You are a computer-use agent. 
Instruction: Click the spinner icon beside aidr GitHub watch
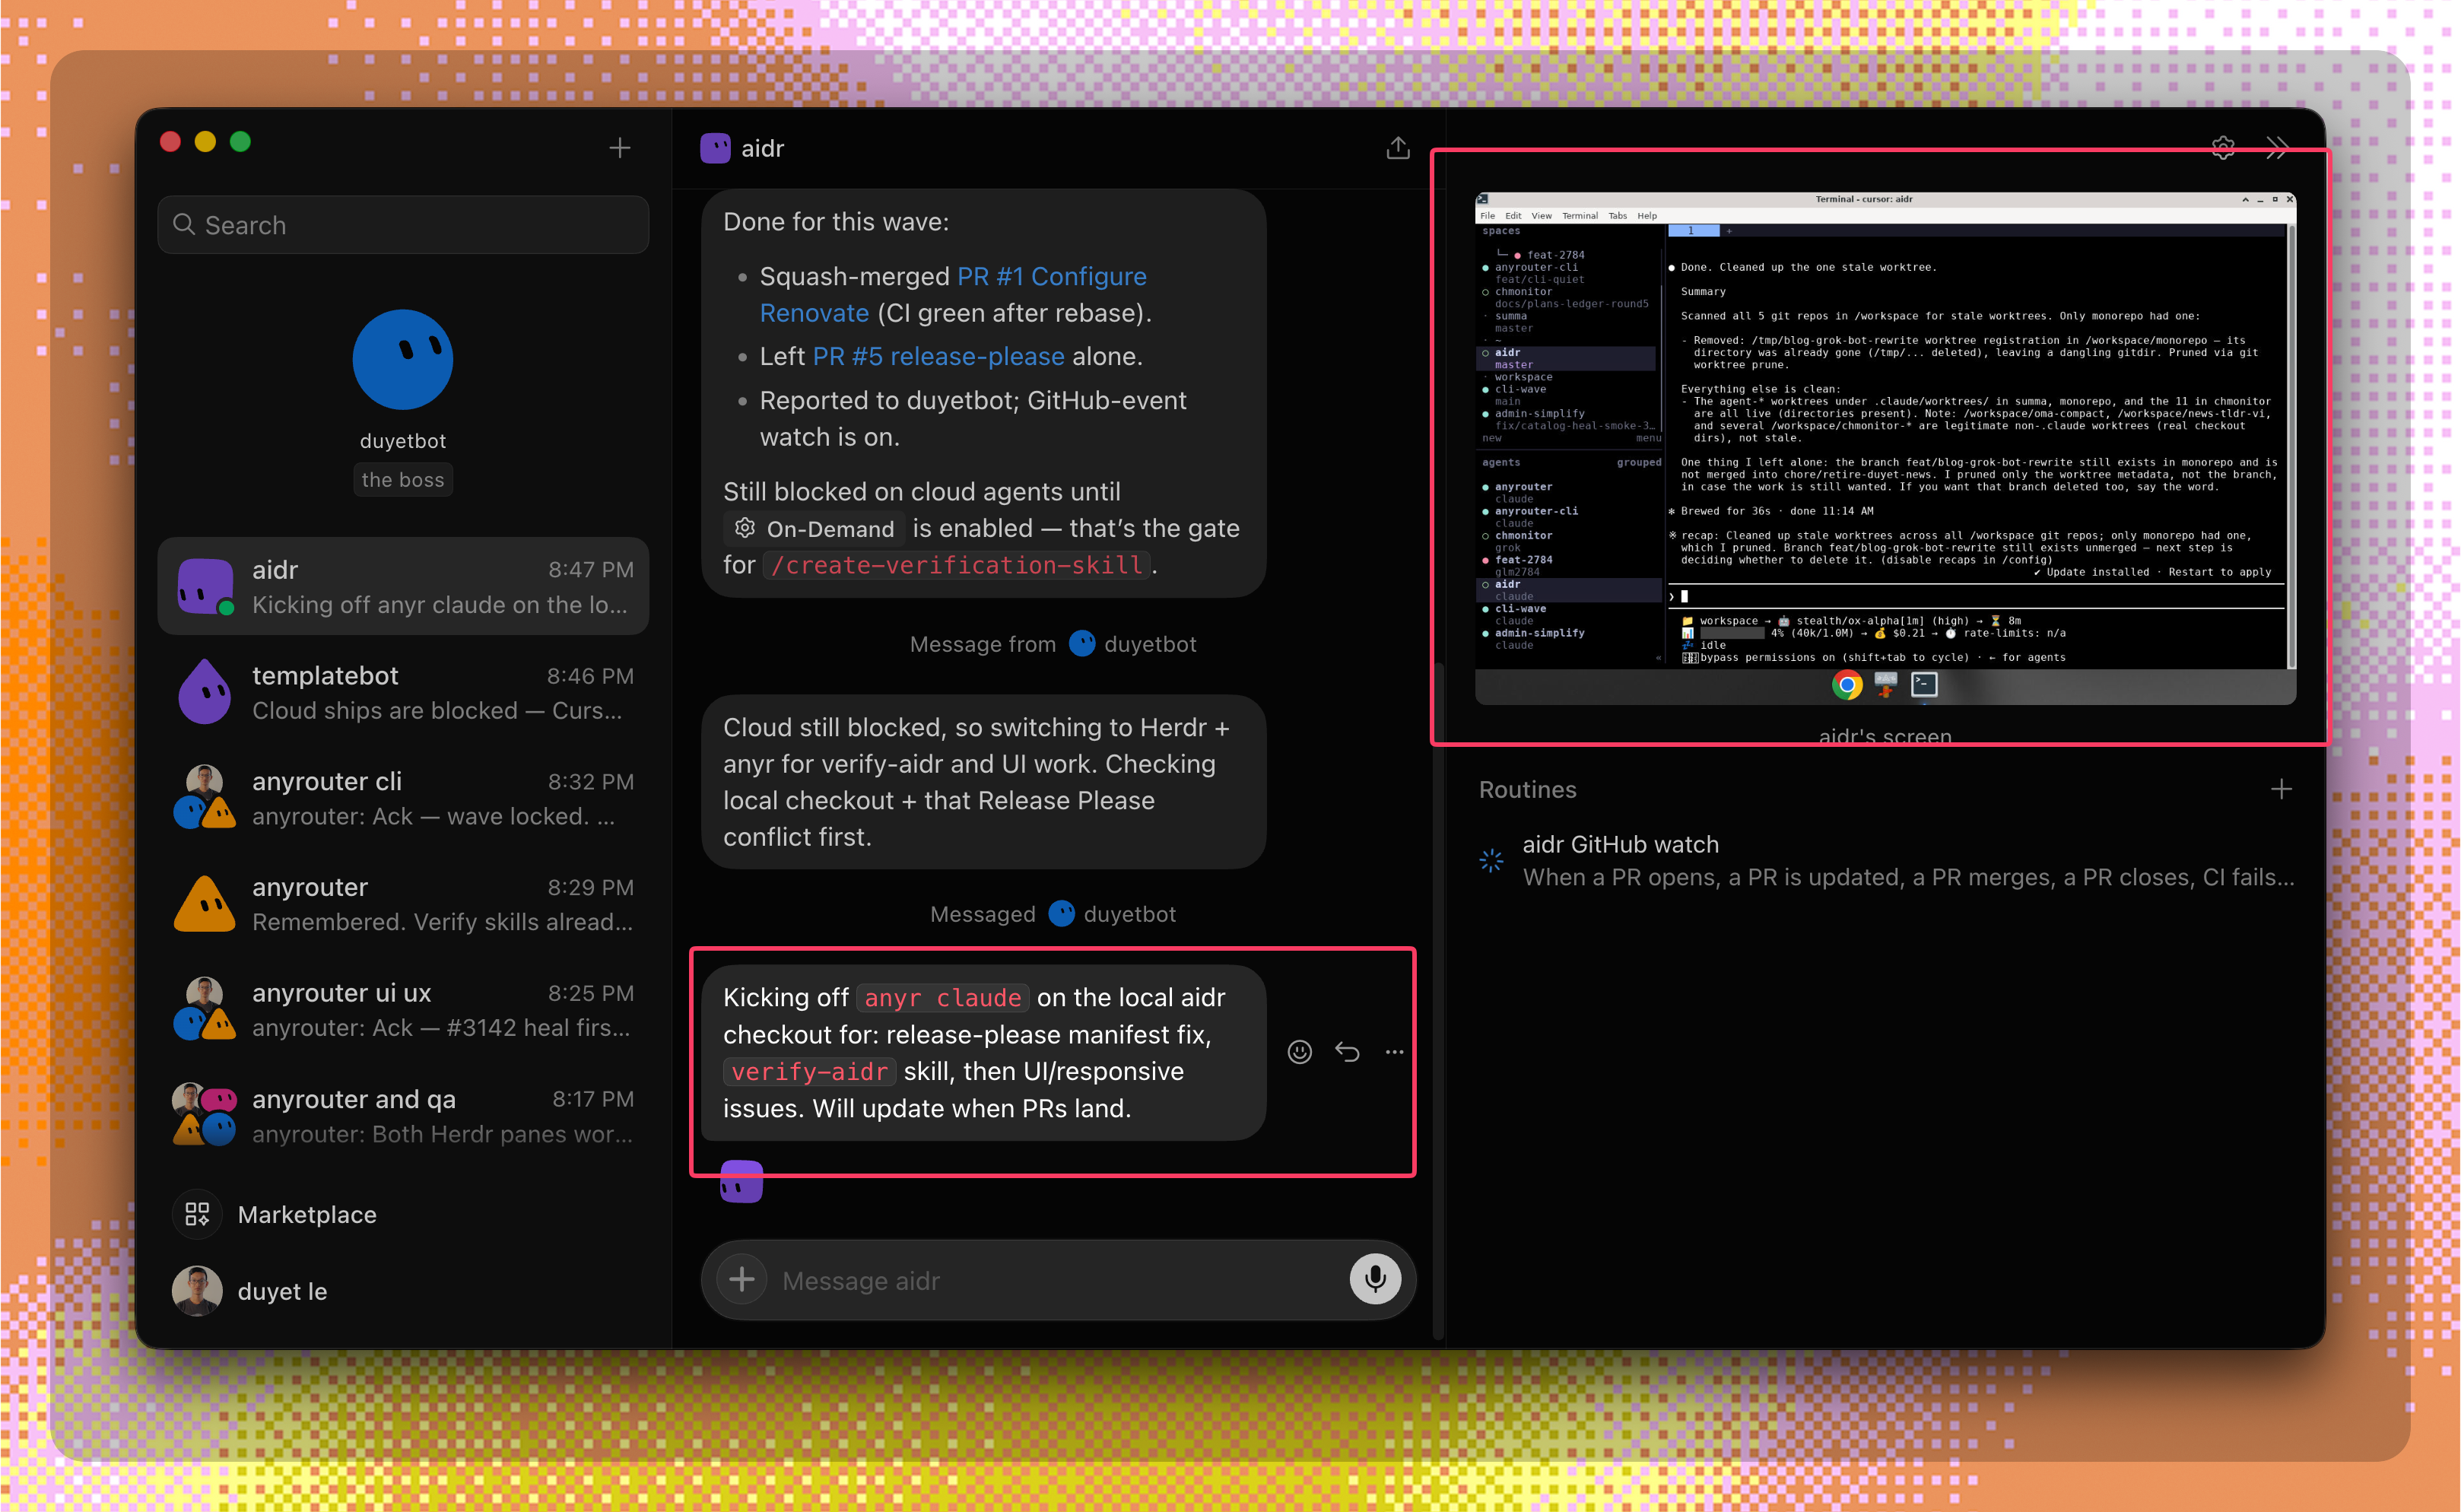tap(1491, 861)
